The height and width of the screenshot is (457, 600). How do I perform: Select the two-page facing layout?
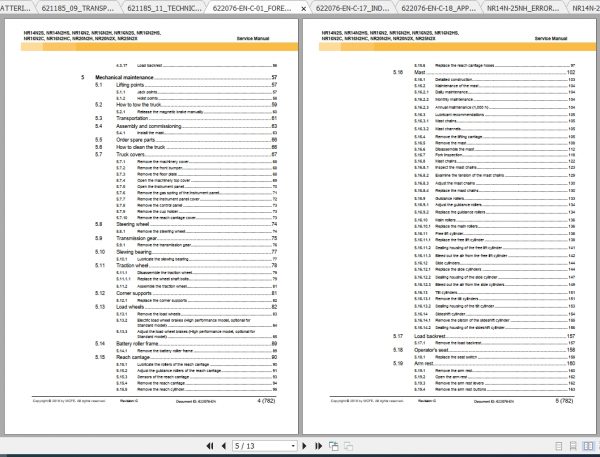click(588, 446)
